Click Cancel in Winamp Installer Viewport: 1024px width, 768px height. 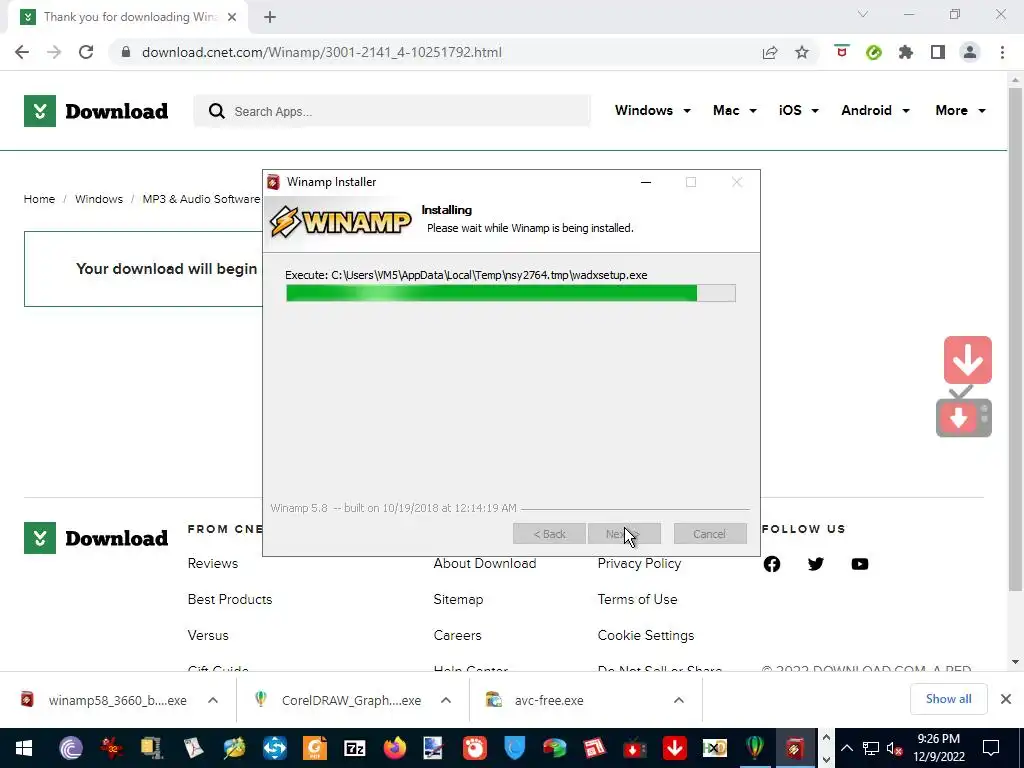(x=710, y=534)
